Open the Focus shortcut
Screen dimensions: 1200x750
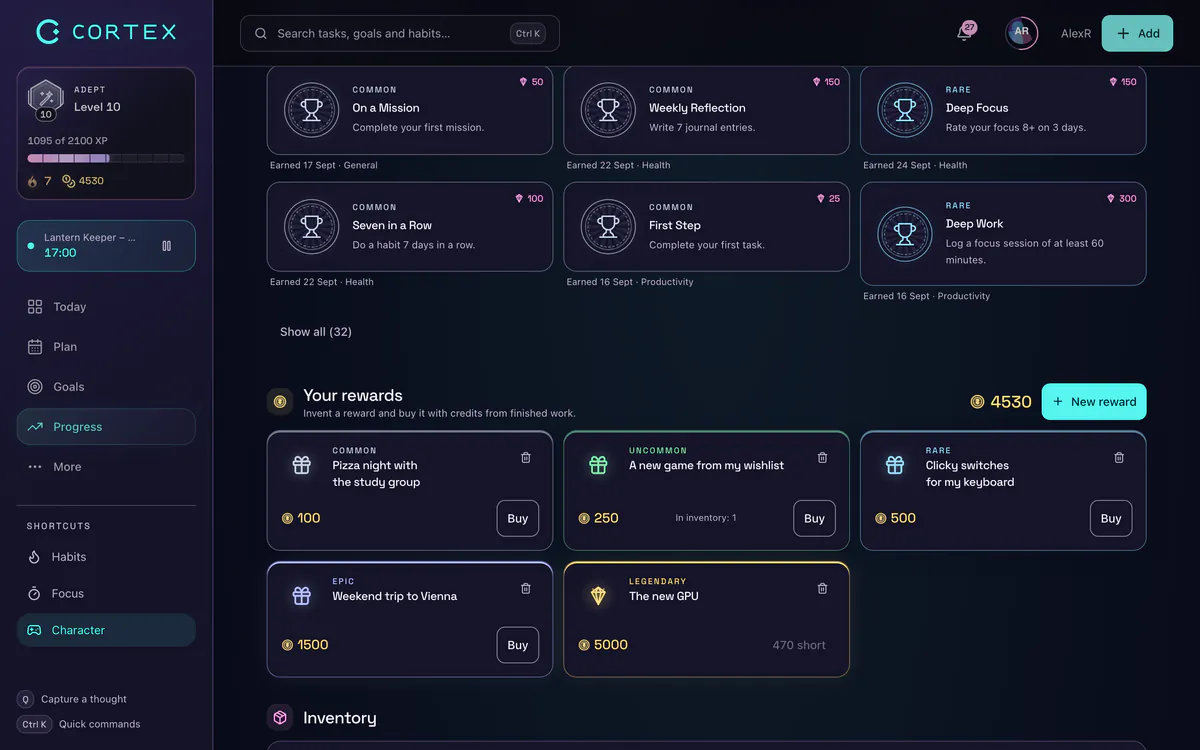(x=106, y=594)
